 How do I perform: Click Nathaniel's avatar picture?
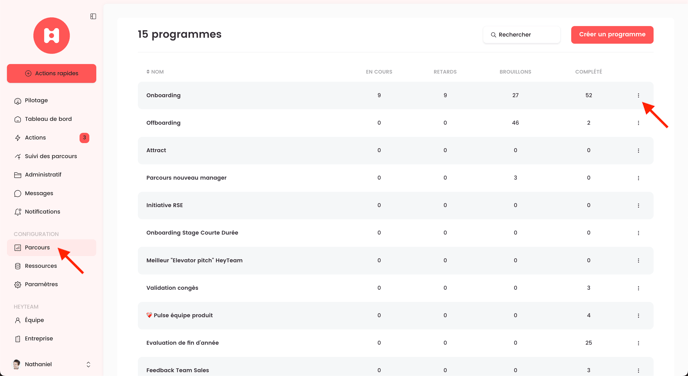click(x=17, y=364)
